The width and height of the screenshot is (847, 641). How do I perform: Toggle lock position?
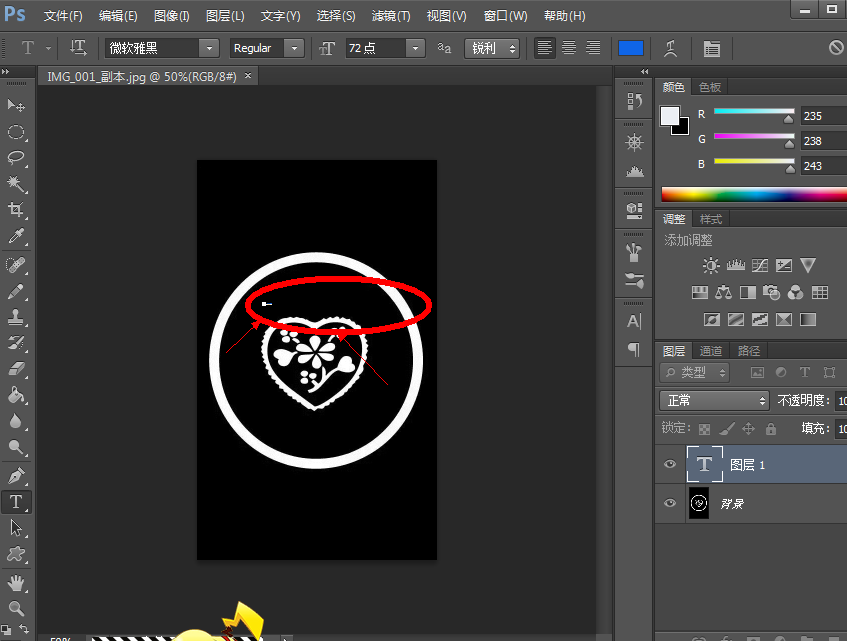748,429
